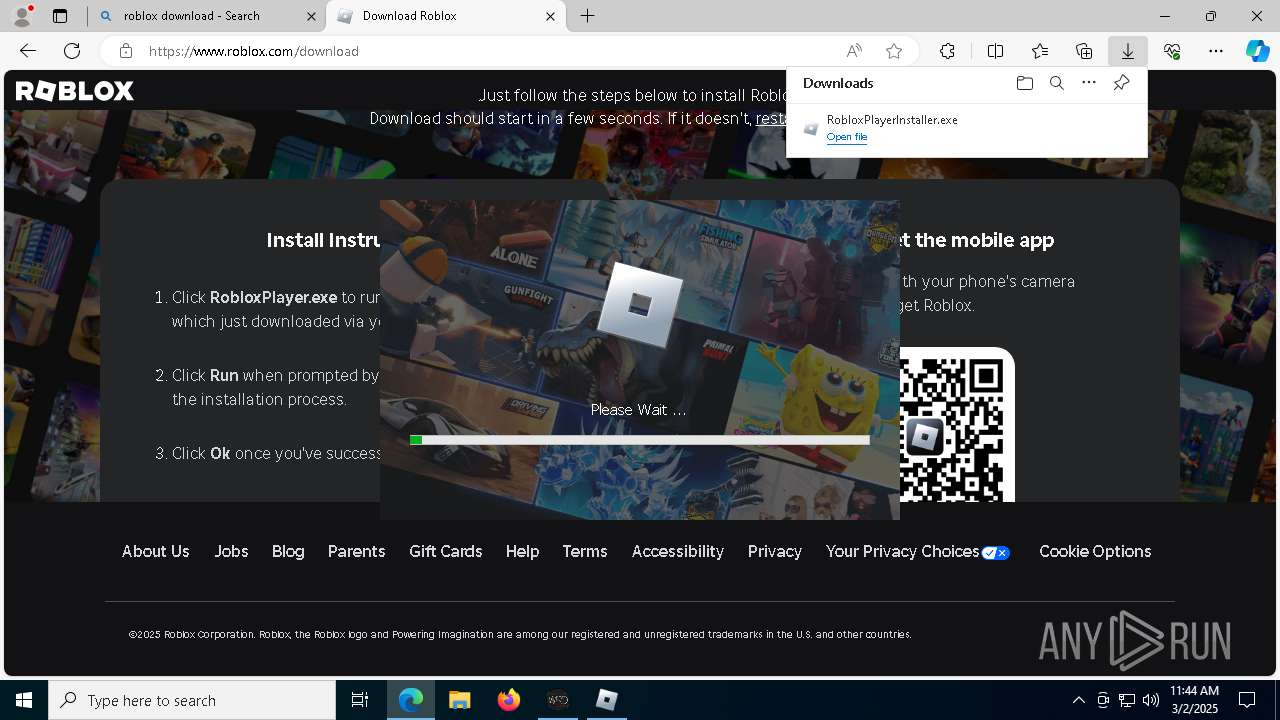The height and width of the screenshot is (720, 1280).
Task: Open the Parents footer link
Action: tap(356, 552)
